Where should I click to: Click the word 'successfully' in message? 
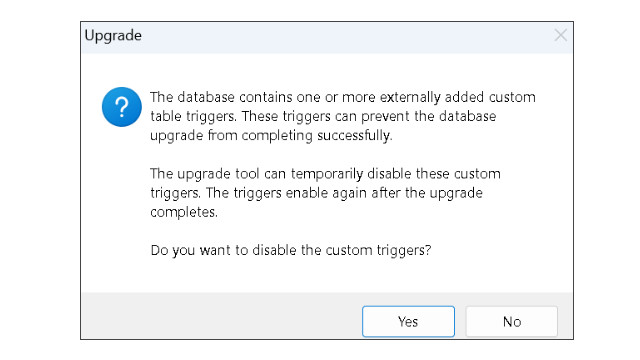355,136
